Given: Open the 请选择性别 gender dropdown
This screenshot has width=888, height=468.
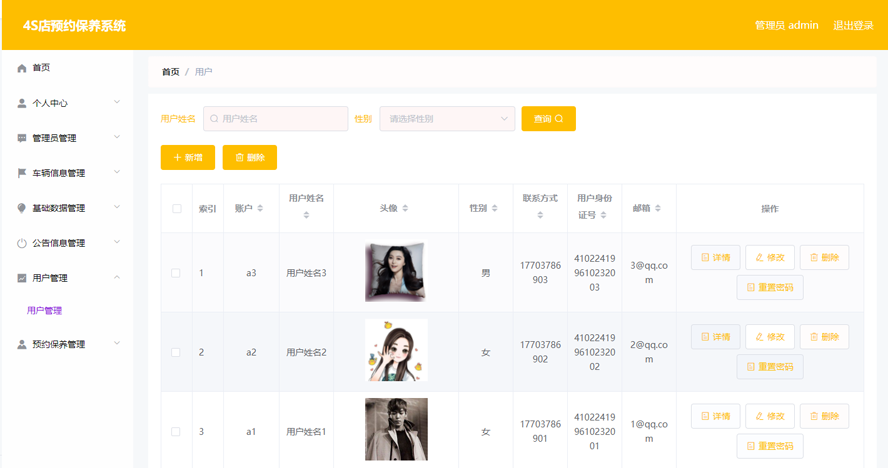Looking at the screenshot, I should 447,119.
